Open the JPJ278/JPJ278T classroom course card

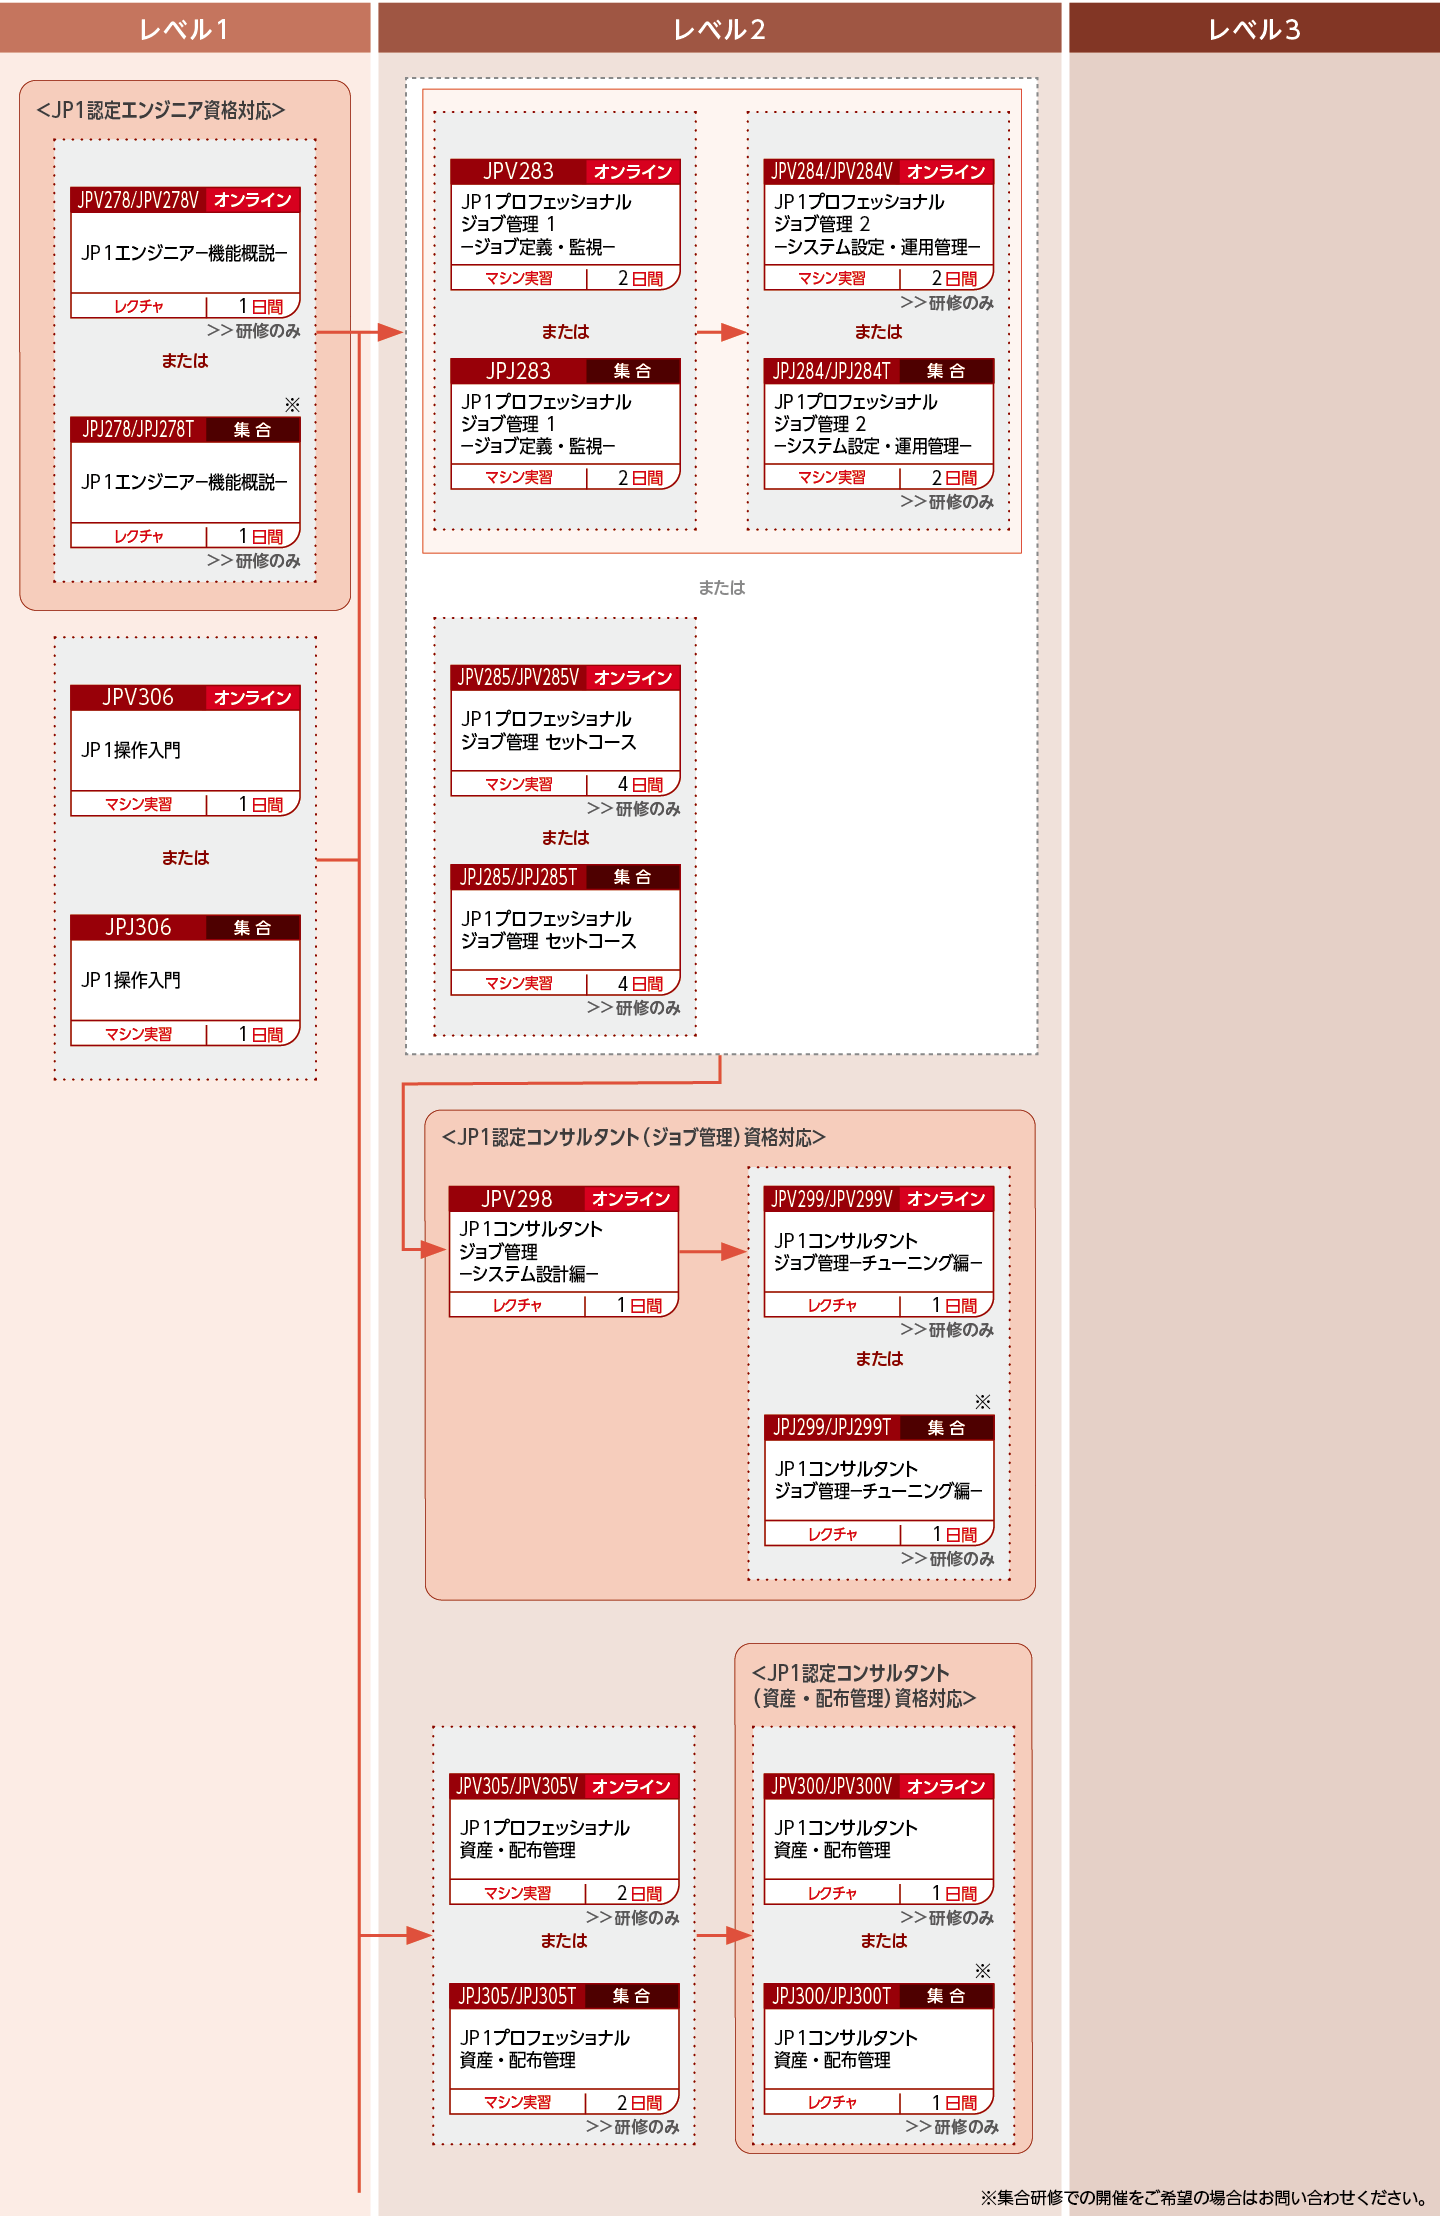tap(185, 482)
